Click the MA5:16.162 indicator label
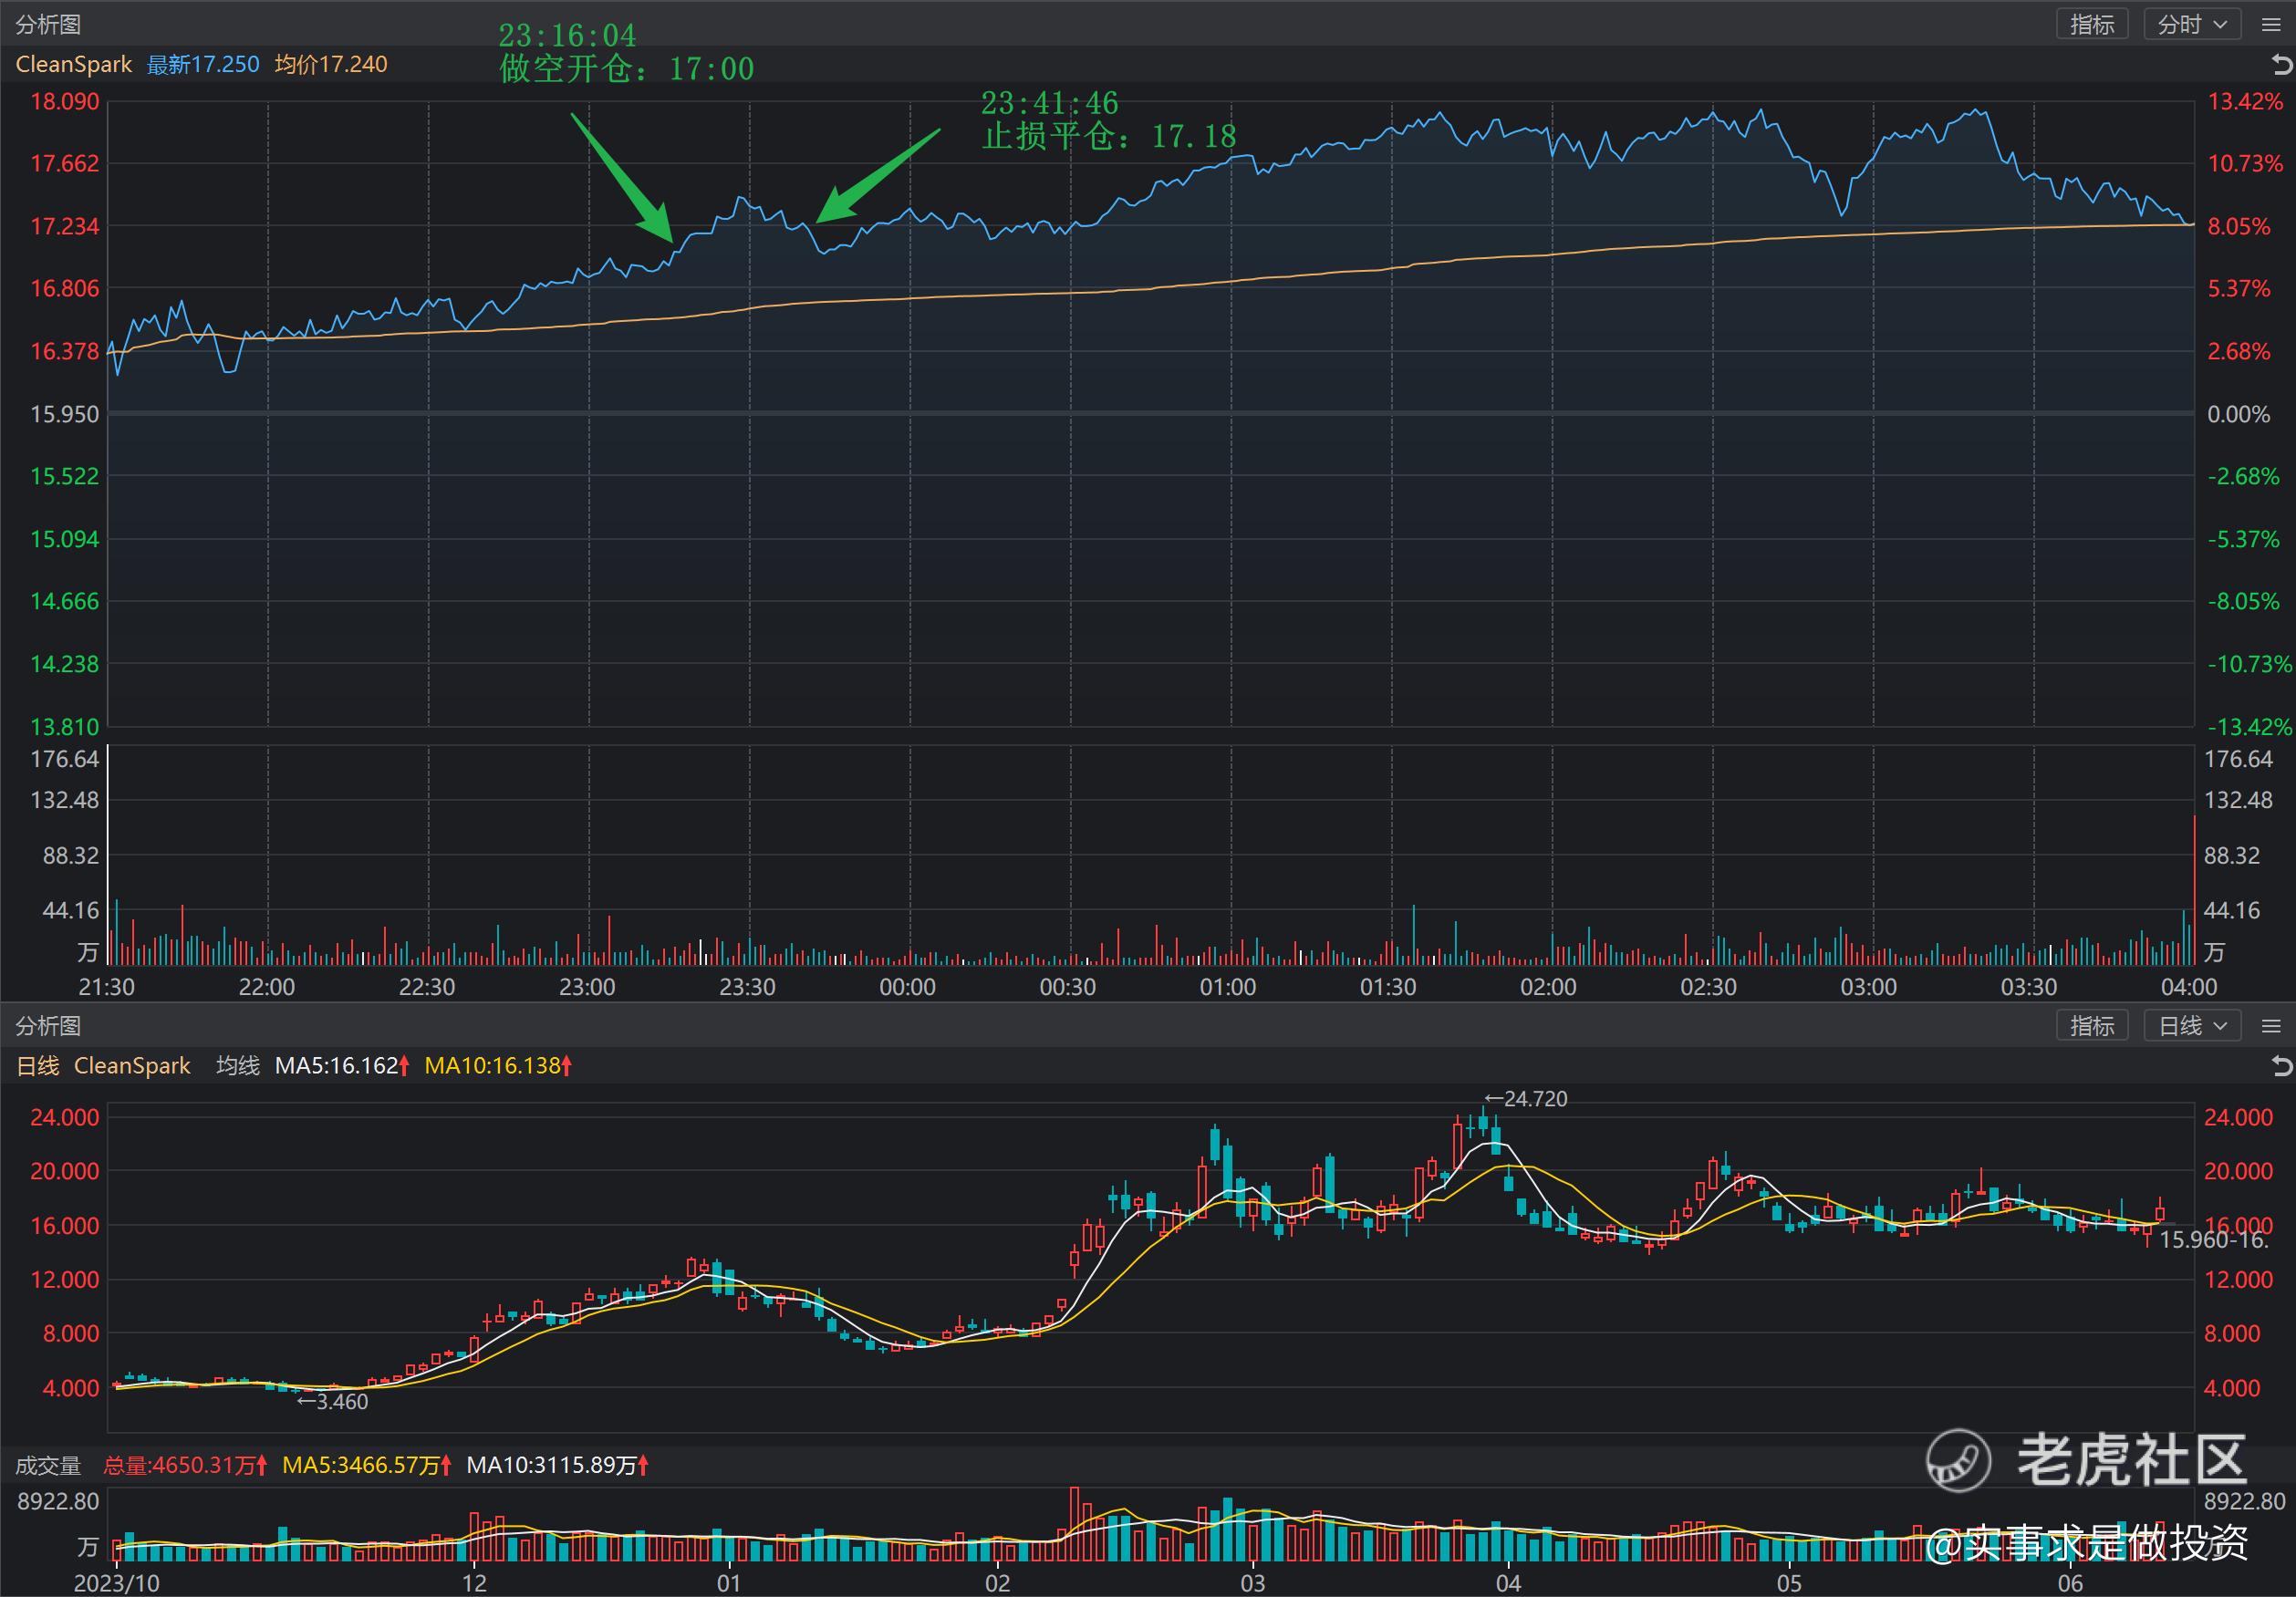 pos(342,1066)
